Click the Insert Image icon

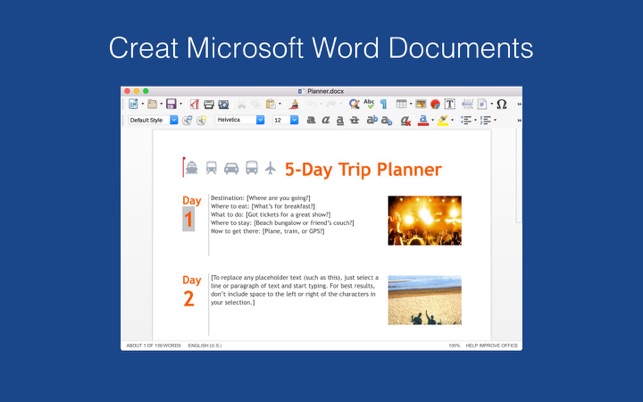click(421, 104)
